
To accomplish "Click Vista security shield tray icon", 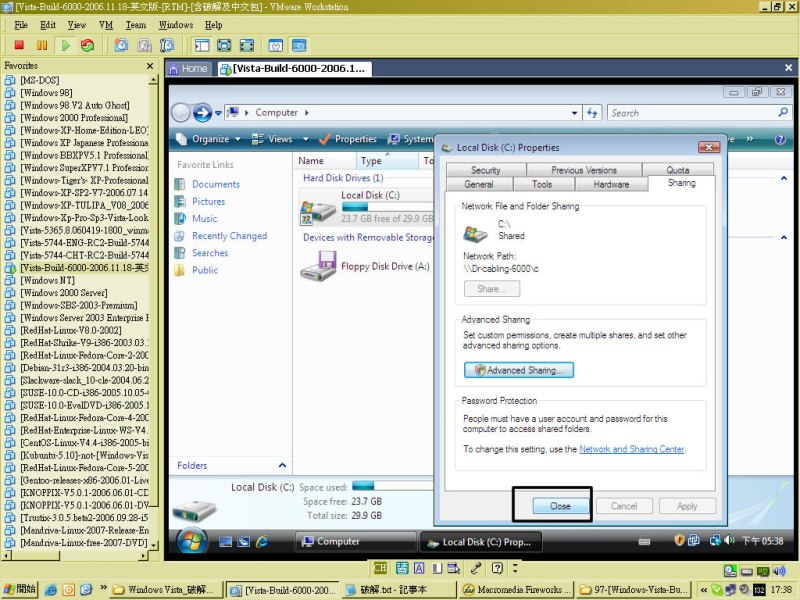I will pos(679,540).
